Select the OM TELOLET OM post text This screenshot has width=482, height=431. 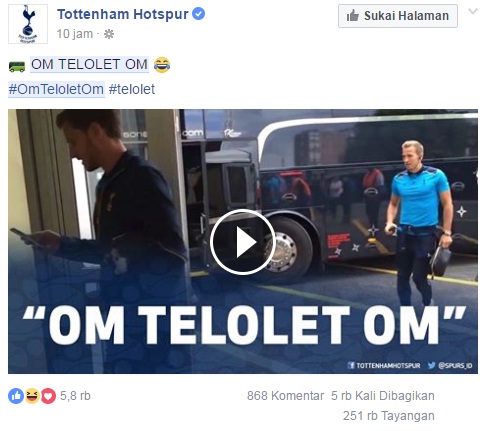coord(89,64)
